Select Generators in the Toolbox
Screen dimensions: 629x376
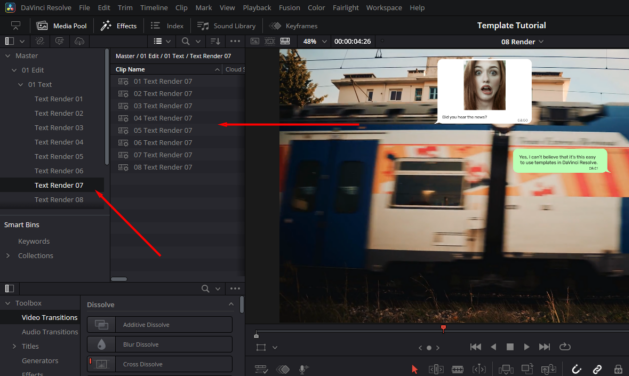[40, 361]
